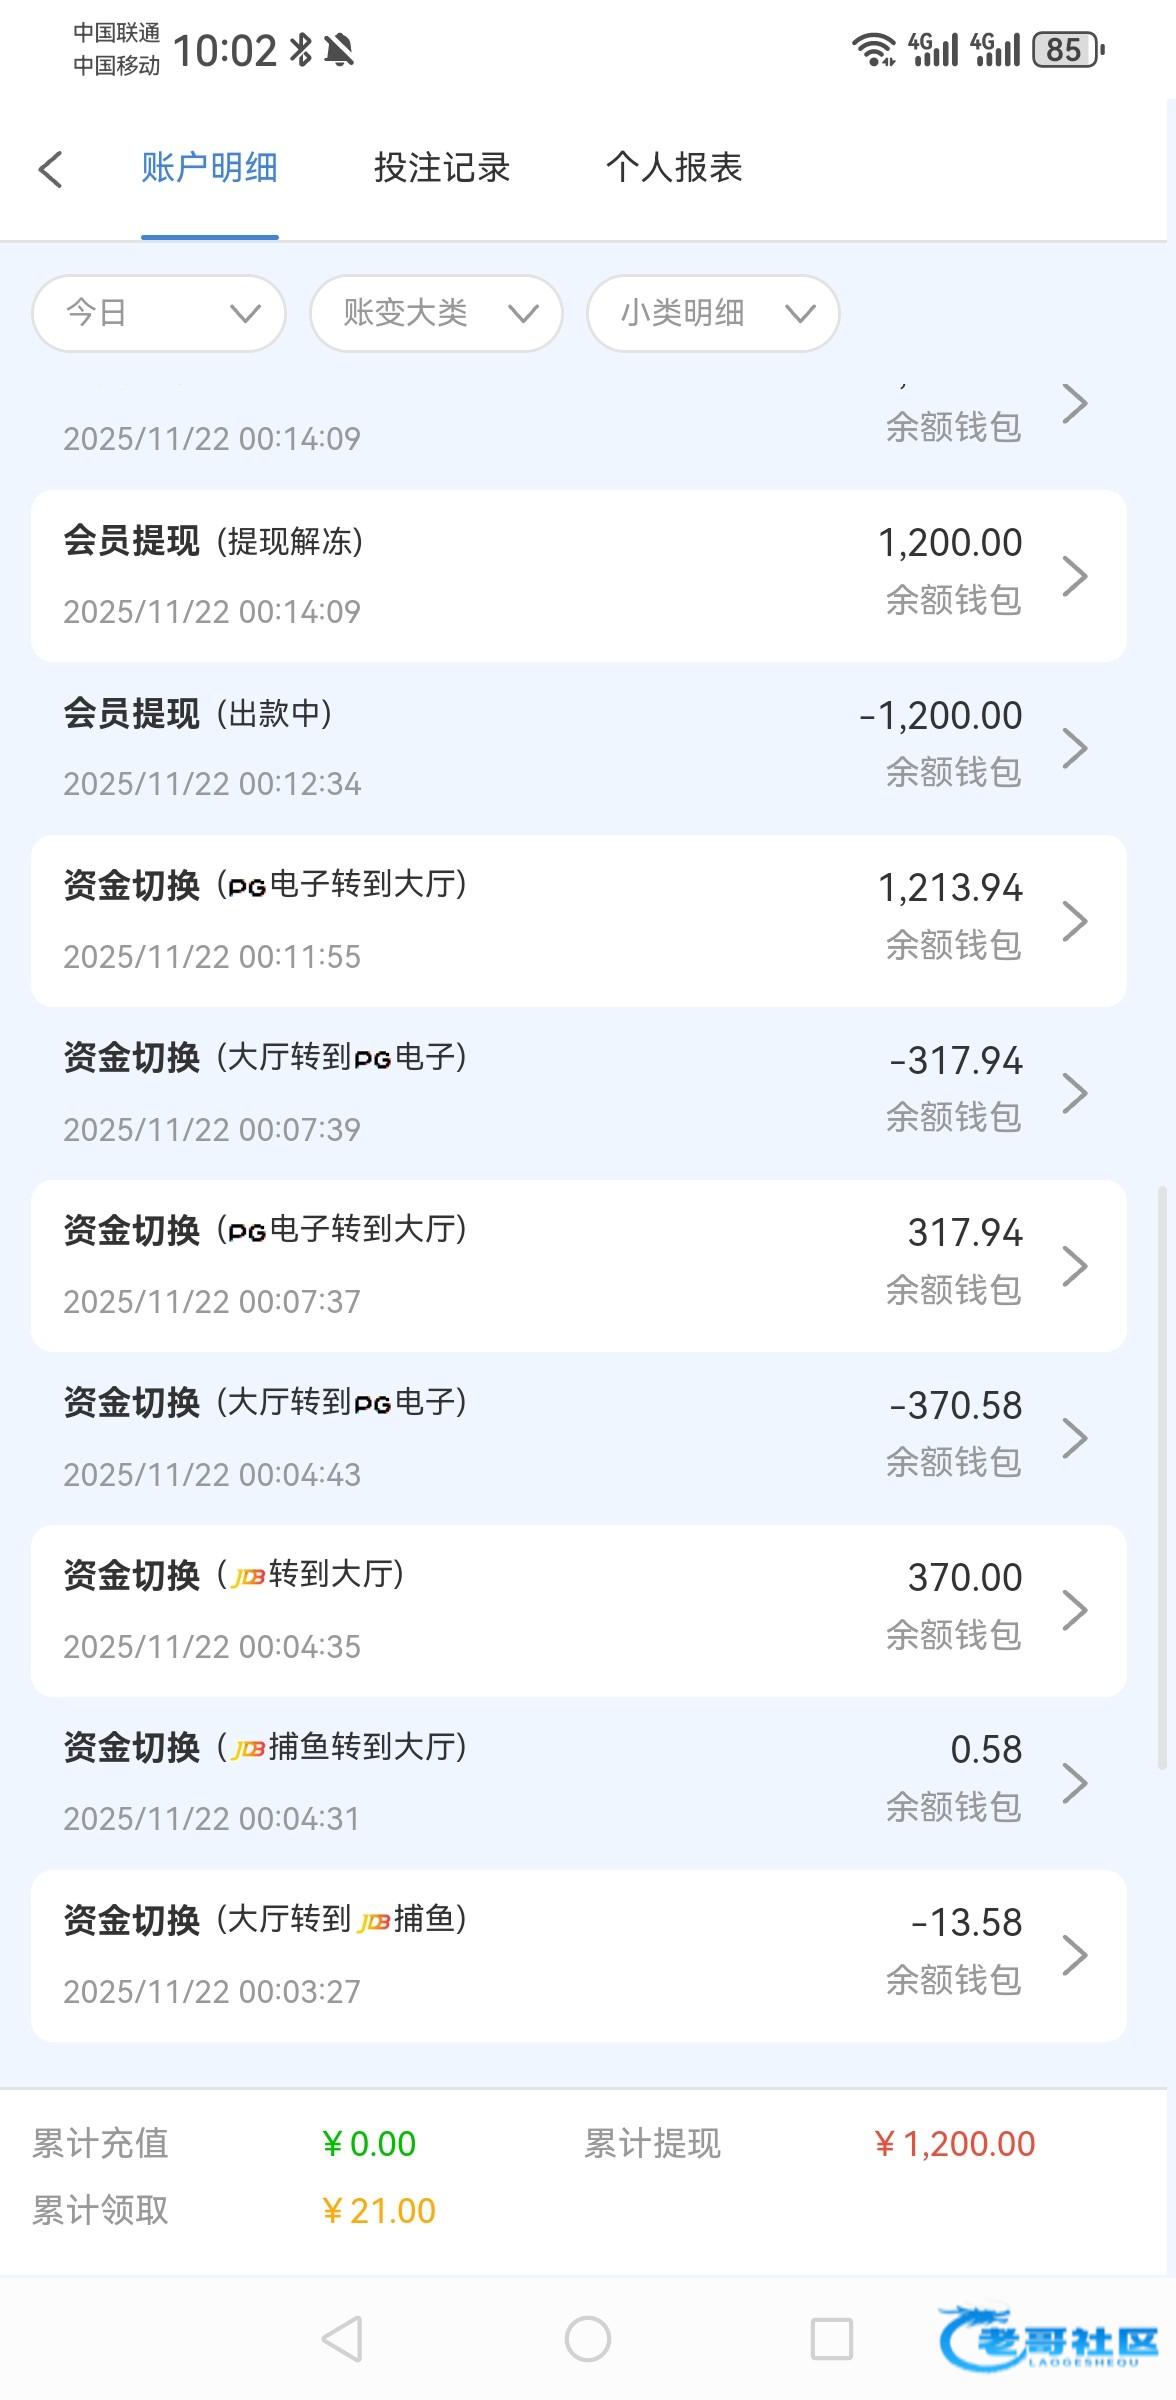Viewport: 1176px width, 2400px height.
Task: Tap the back arrow icon
Action: pyautogui.click(x=51, y=169)
